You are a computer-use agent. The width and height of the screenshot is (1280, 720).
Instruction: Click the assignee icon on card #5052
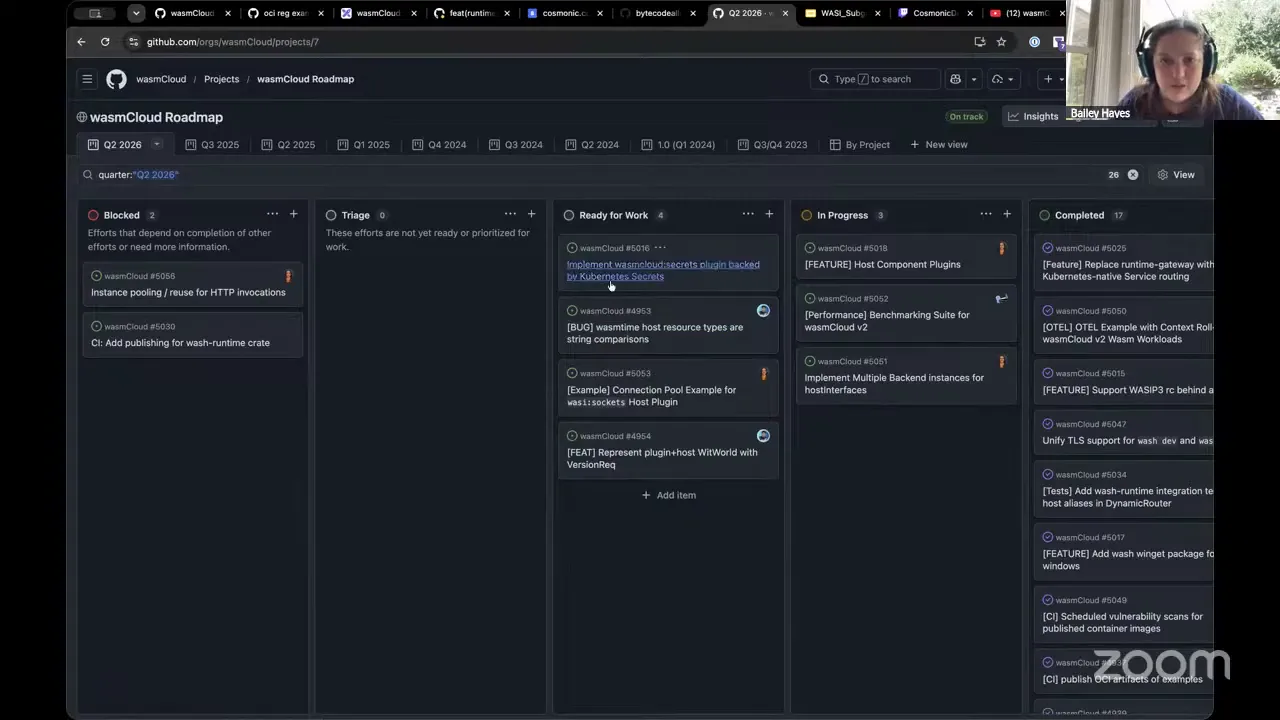1001,298
